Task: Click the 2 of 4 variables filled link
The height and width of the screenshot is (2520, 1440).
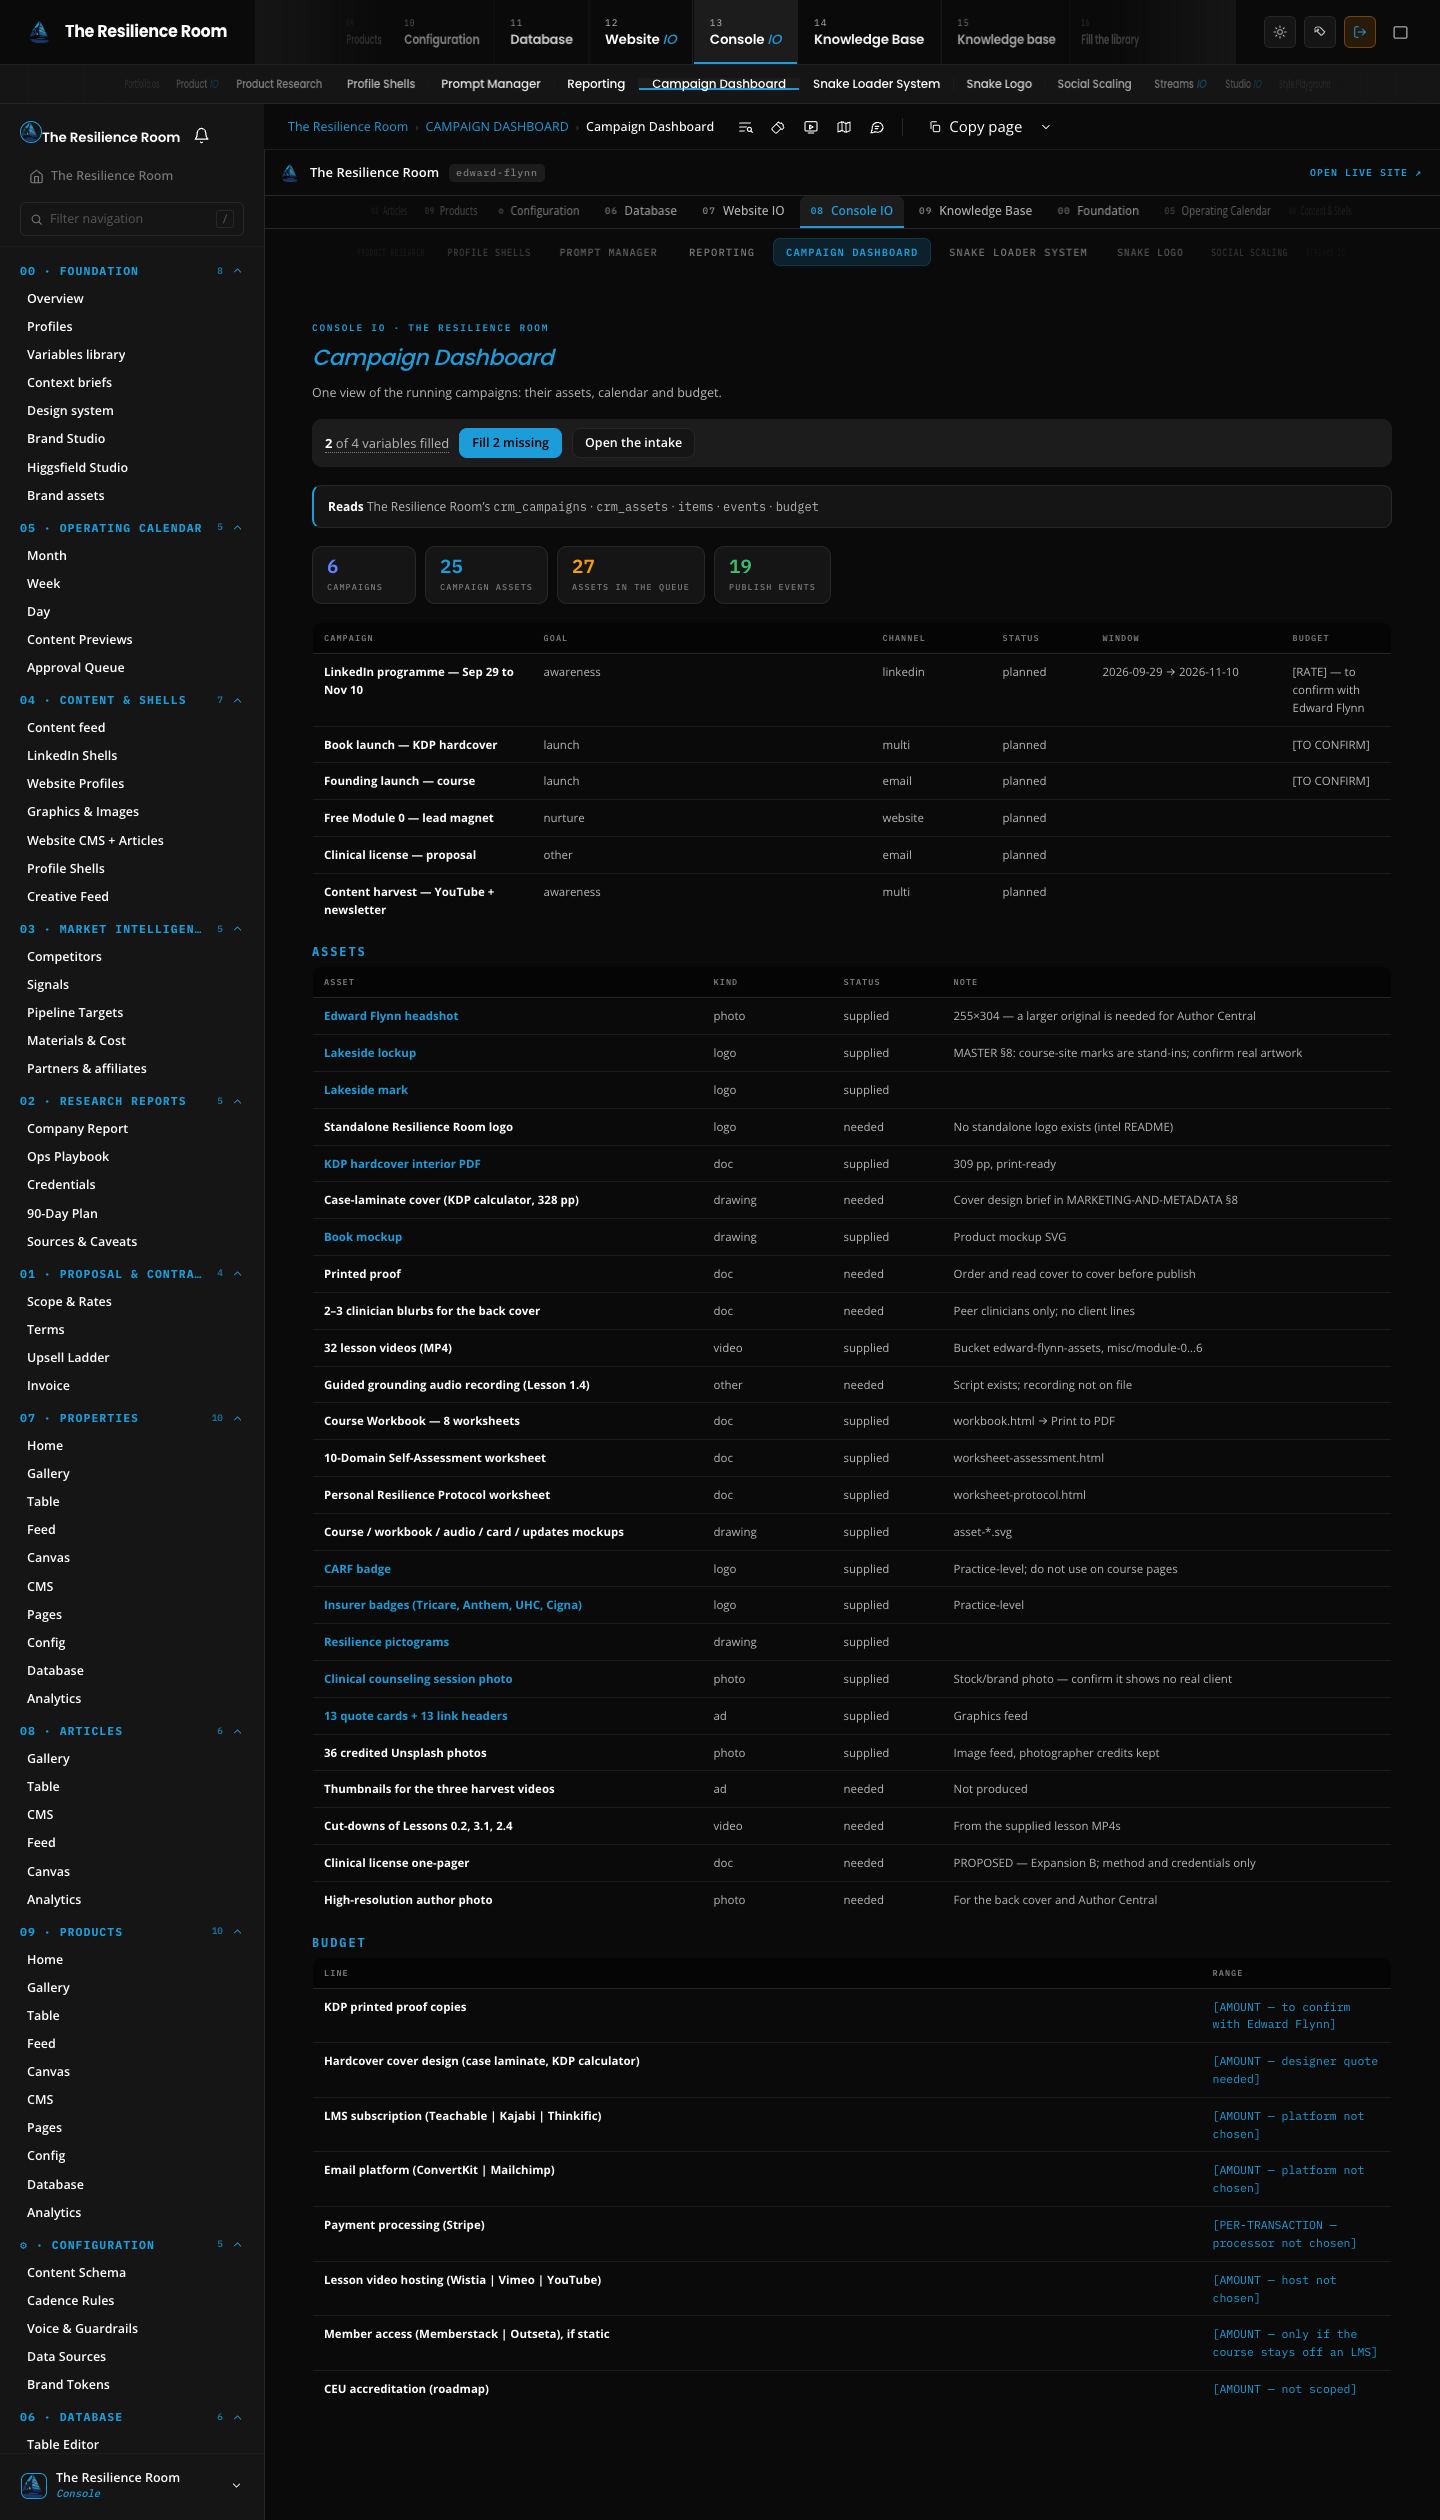Action: tap(386, 443)
